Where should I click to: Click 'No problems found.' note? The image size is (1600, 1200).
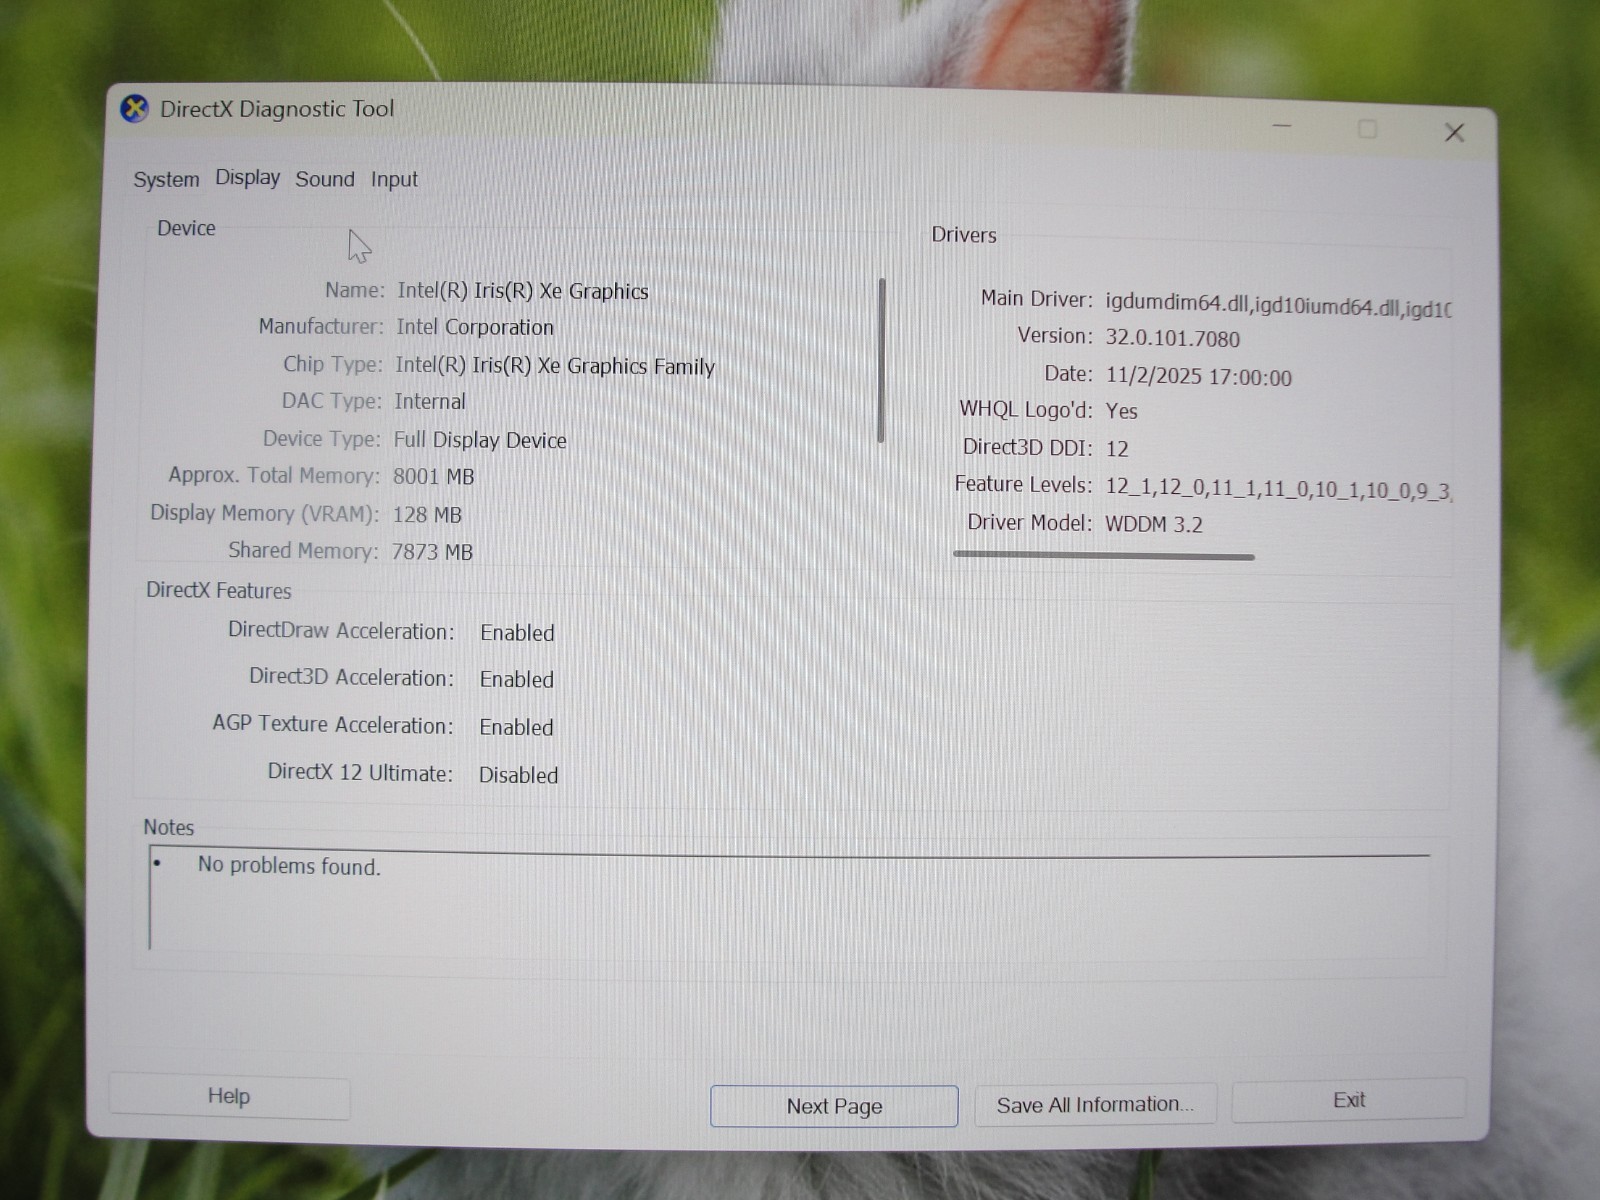click(x=289, y=866)
